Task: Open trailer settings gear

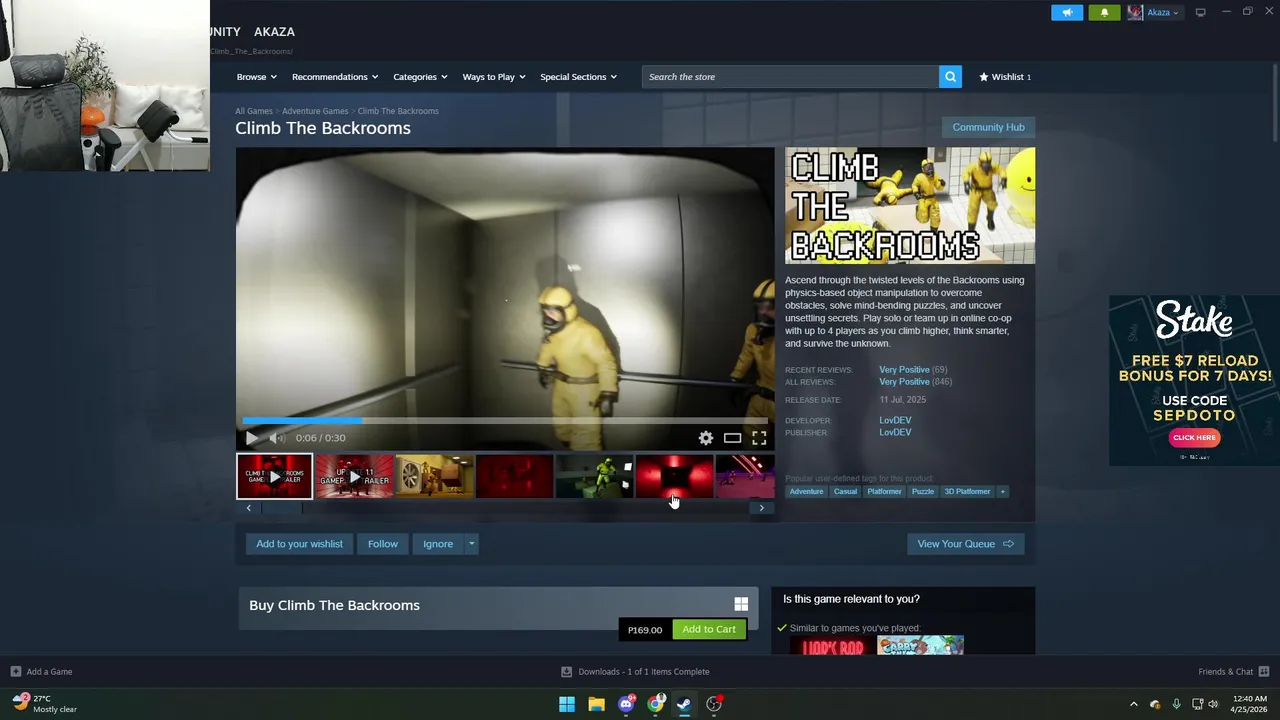Action: click(706, 438)
